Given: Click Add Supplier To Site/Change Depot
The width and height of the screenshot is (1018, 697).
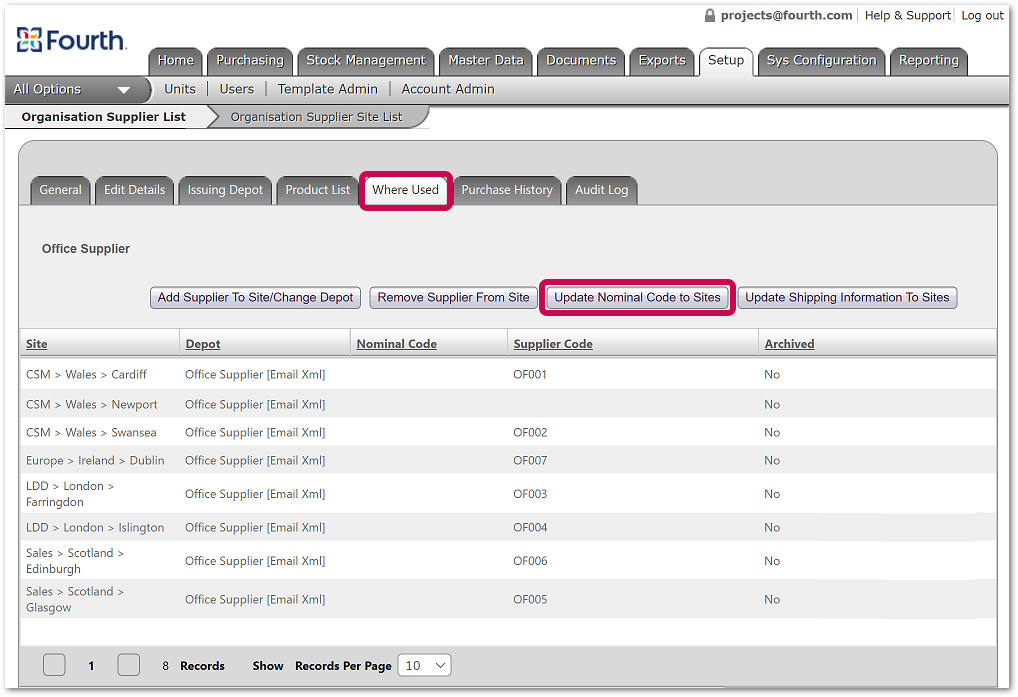Looking at the screenshot, I should [x=255, y=298].
